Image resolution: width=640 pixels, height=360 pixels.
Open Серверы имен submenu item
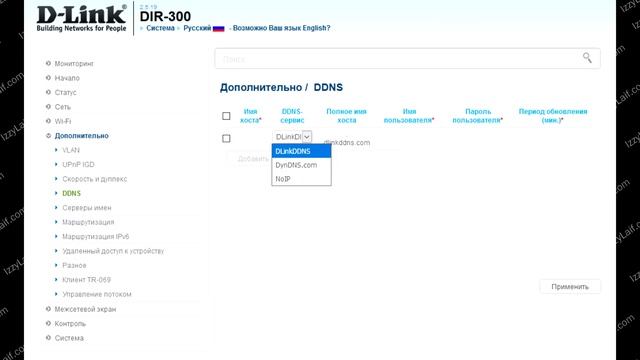87,208
